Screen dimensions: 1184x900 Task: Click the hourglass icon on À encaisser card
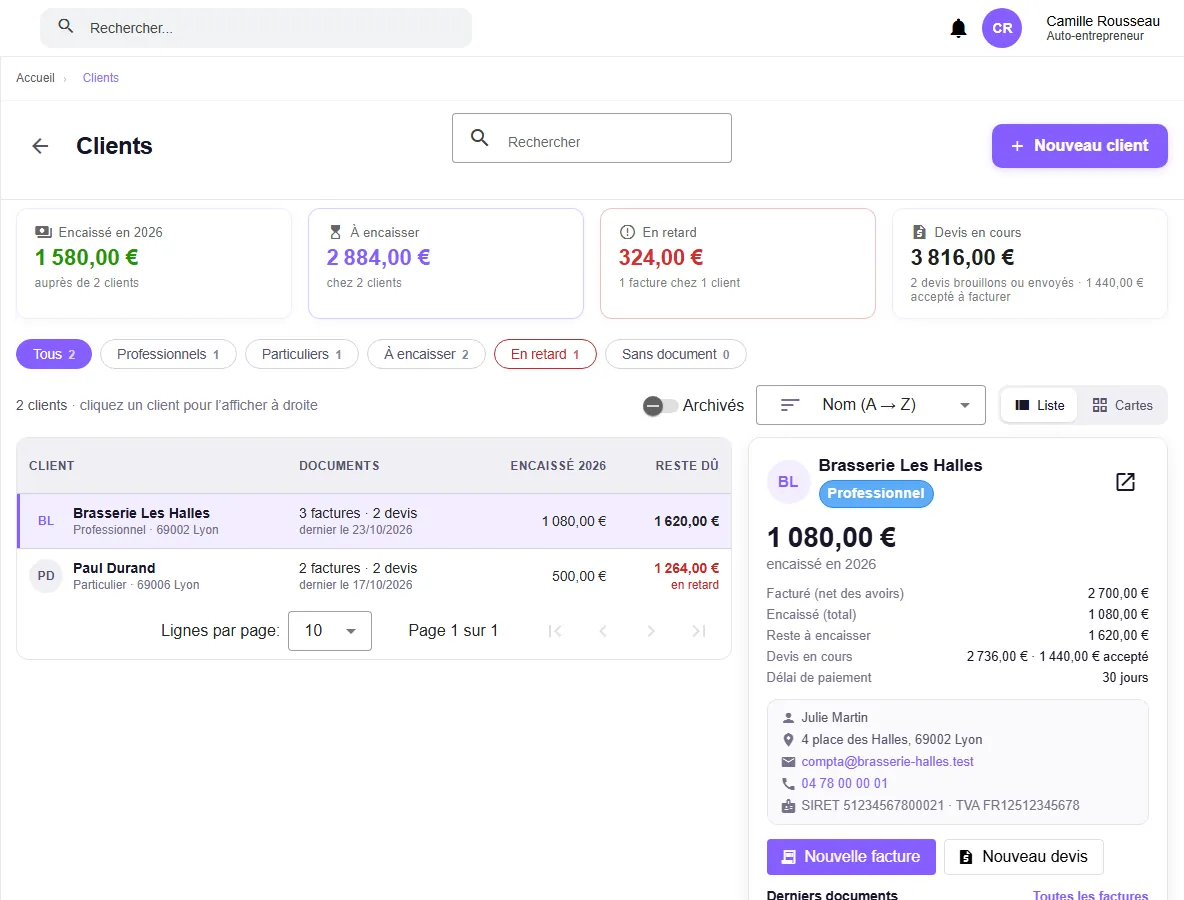click(x=335, y=233)
